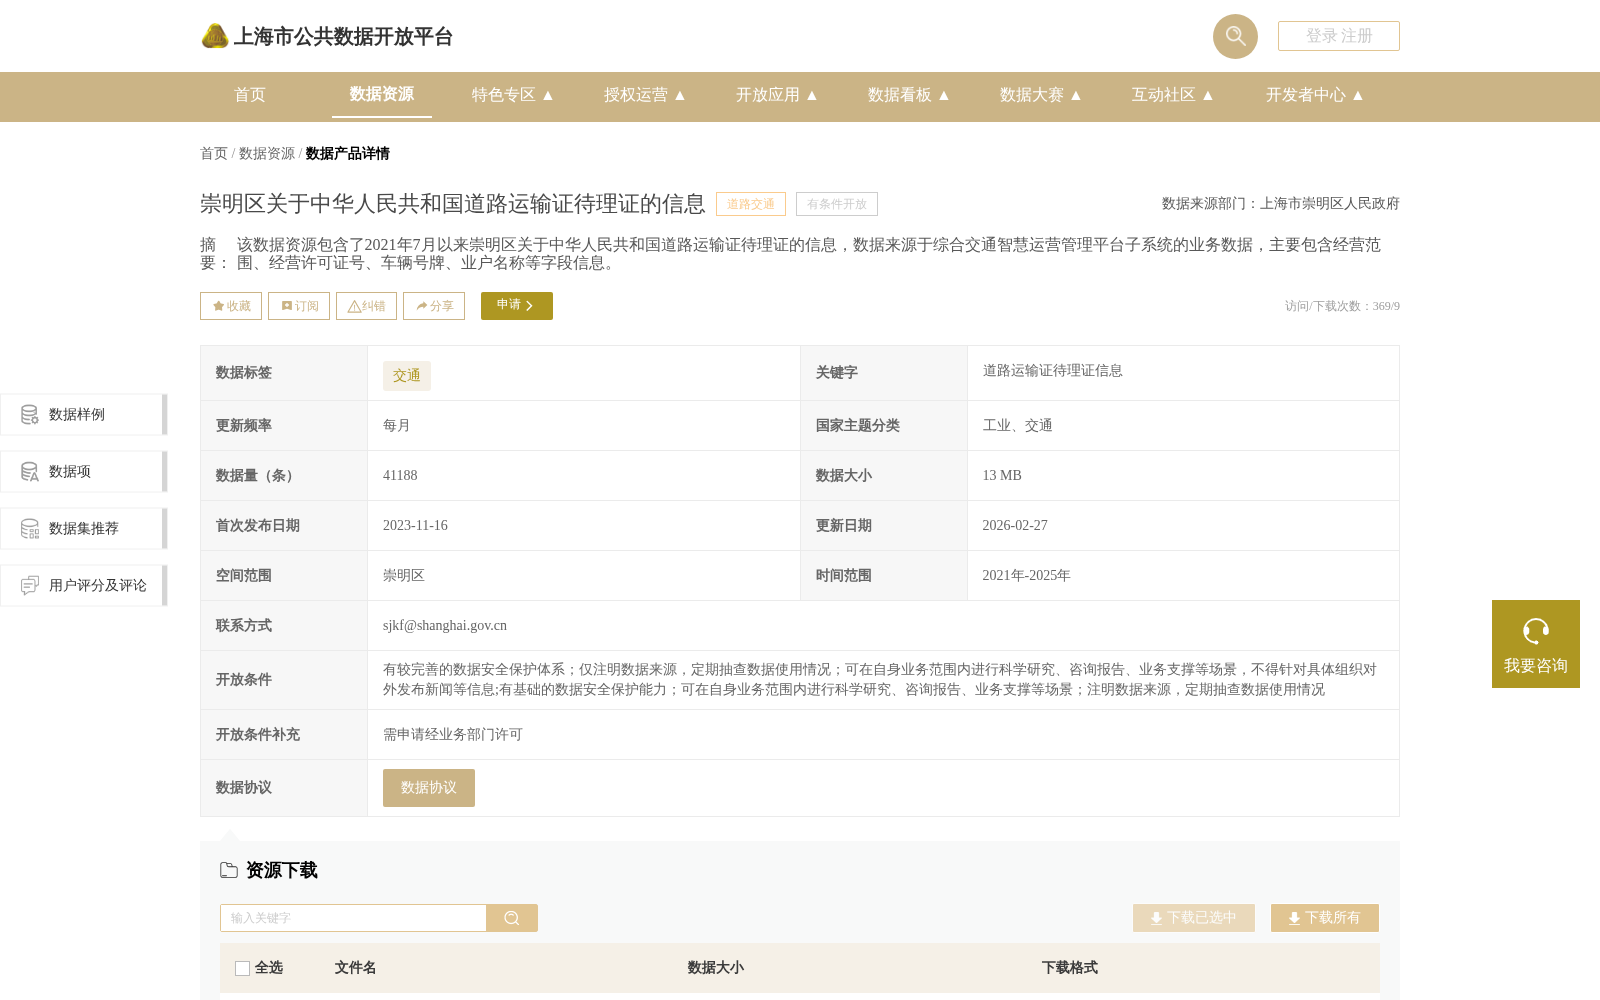Click the Shanghai open data platform logo
Image resolution: width=1600 pixels, height=1000 pixels.
click(327, 36)
